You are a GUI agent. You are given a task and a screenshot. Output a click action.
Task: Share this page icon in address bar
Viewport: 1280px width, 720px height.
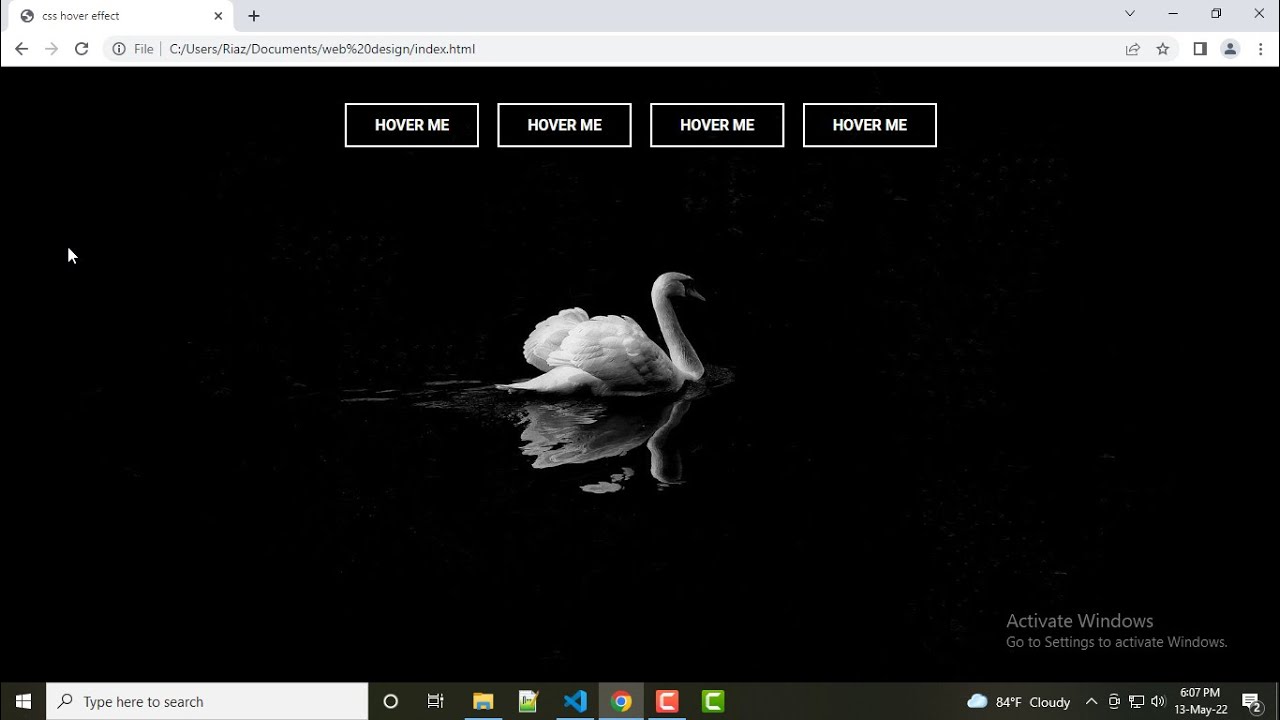tap(1133, 49)
